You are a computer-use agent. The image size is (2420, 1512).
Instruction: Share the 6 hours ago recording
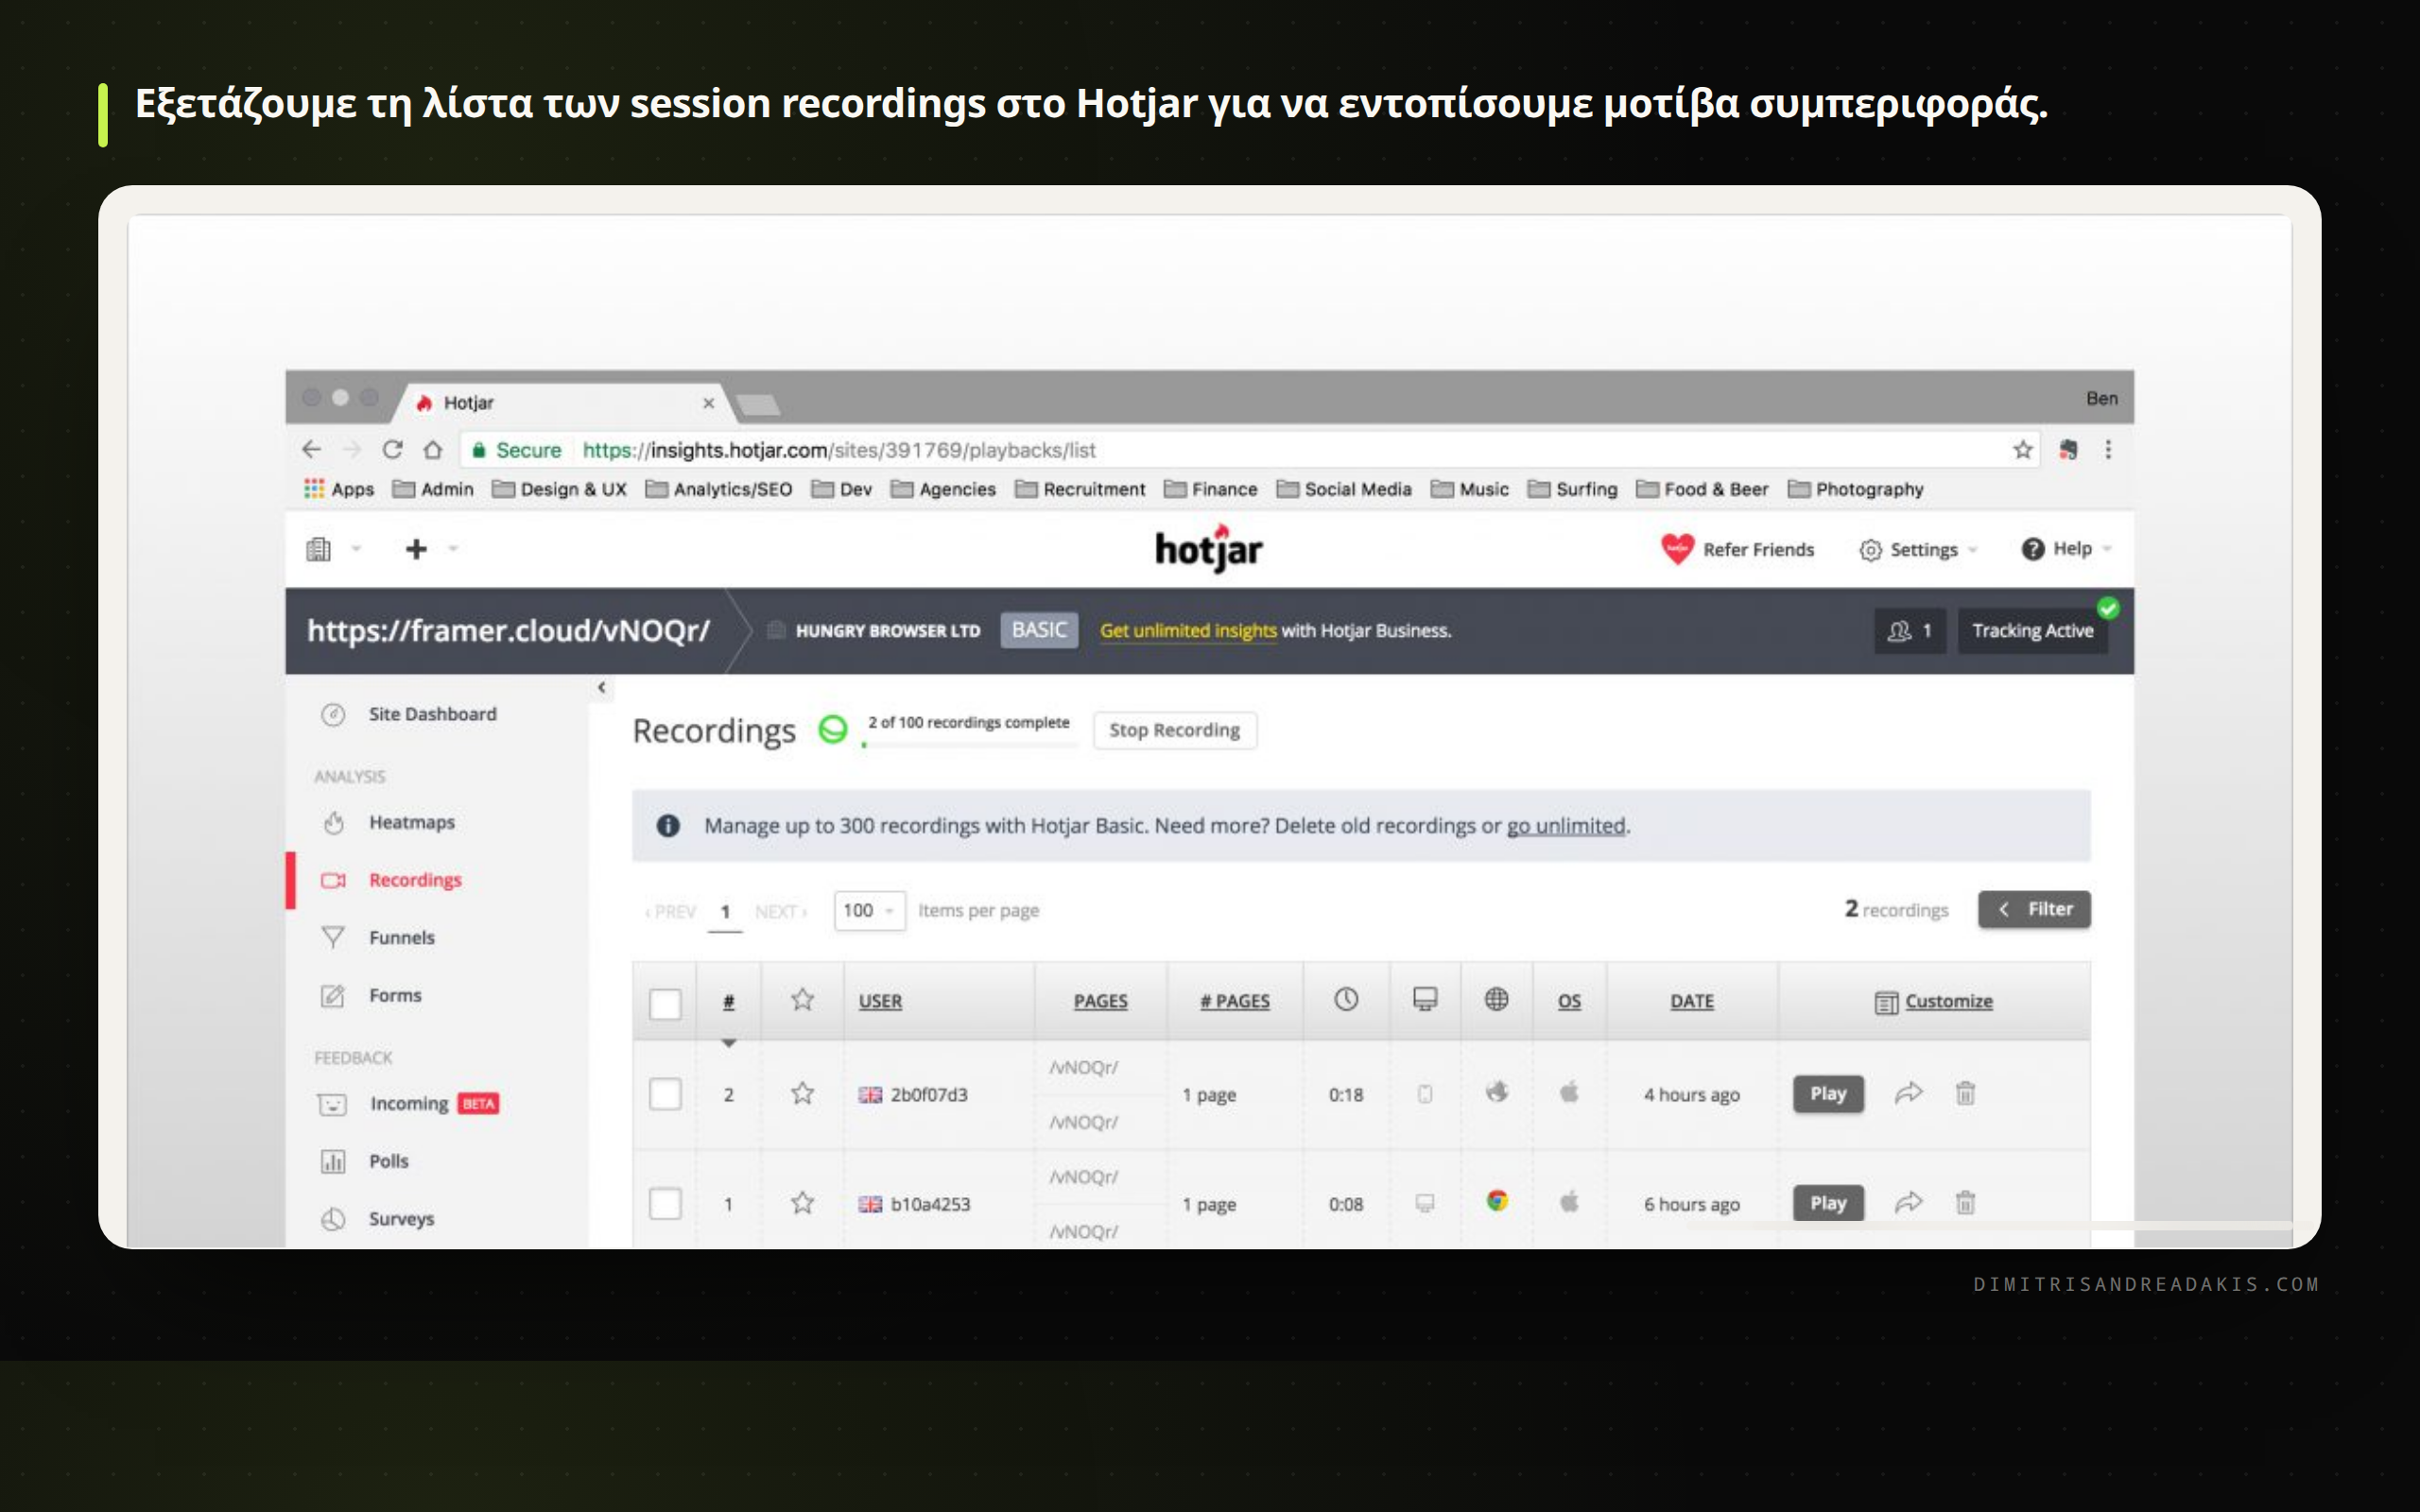1908,1203
